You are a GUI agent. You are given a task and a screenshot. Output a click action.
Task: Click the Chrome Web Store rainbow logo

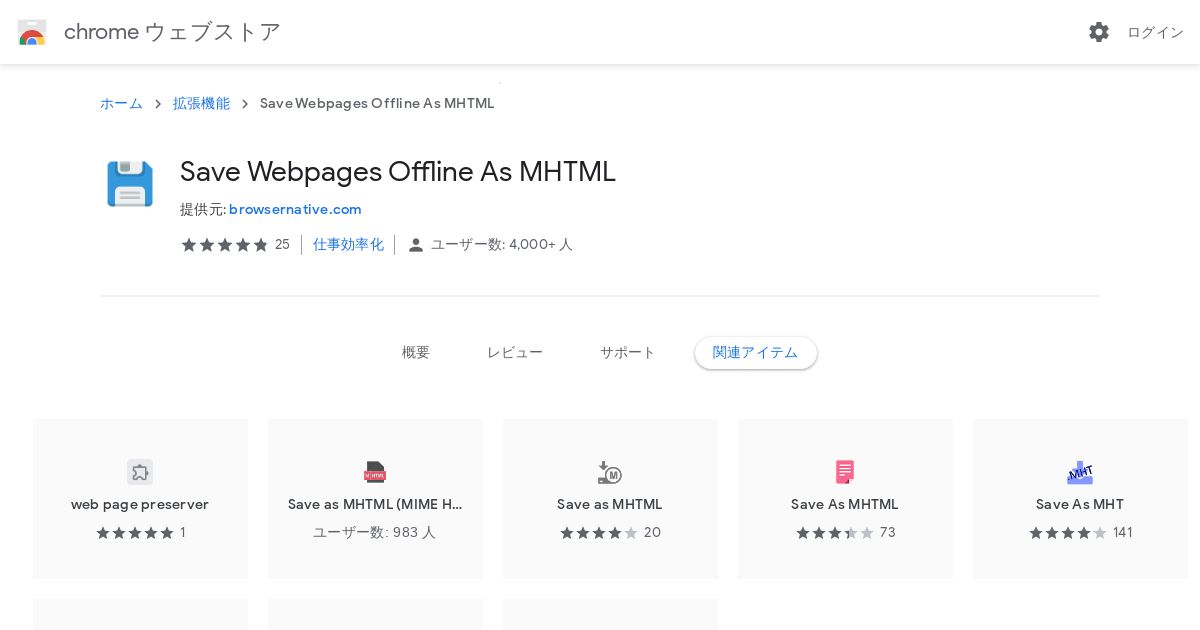(x=32, y=32)
